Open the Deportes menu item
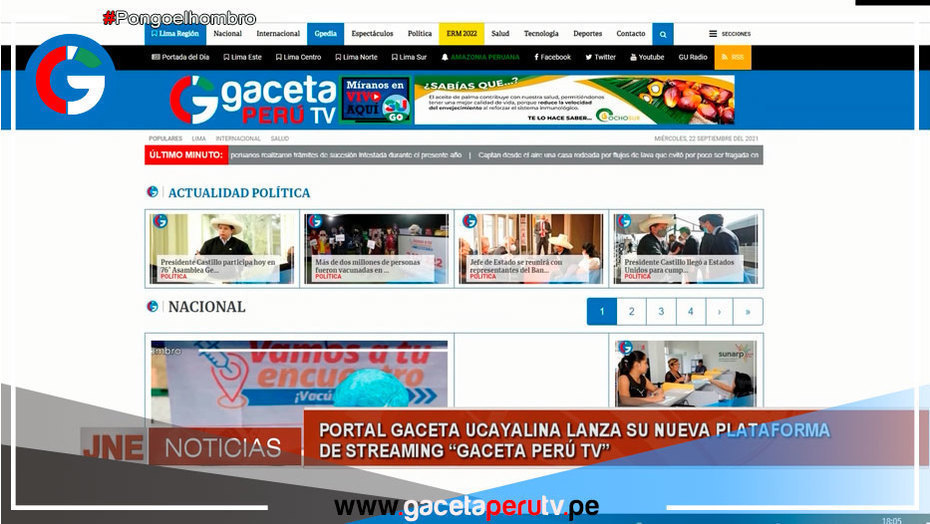Screen dimensions: 930x524 587,34
